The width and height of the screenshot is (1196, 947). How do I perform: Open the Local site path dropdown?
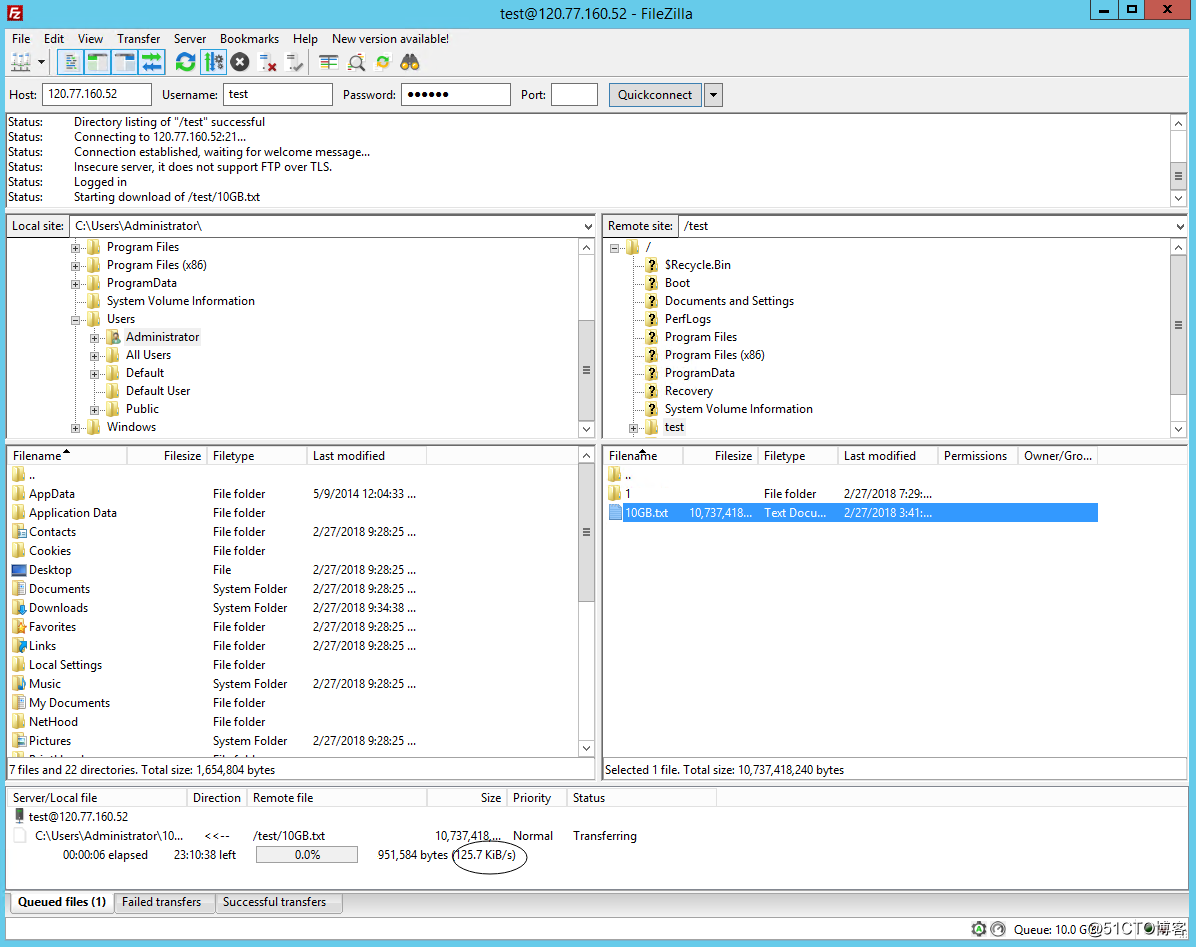click(x=588, y=226)
